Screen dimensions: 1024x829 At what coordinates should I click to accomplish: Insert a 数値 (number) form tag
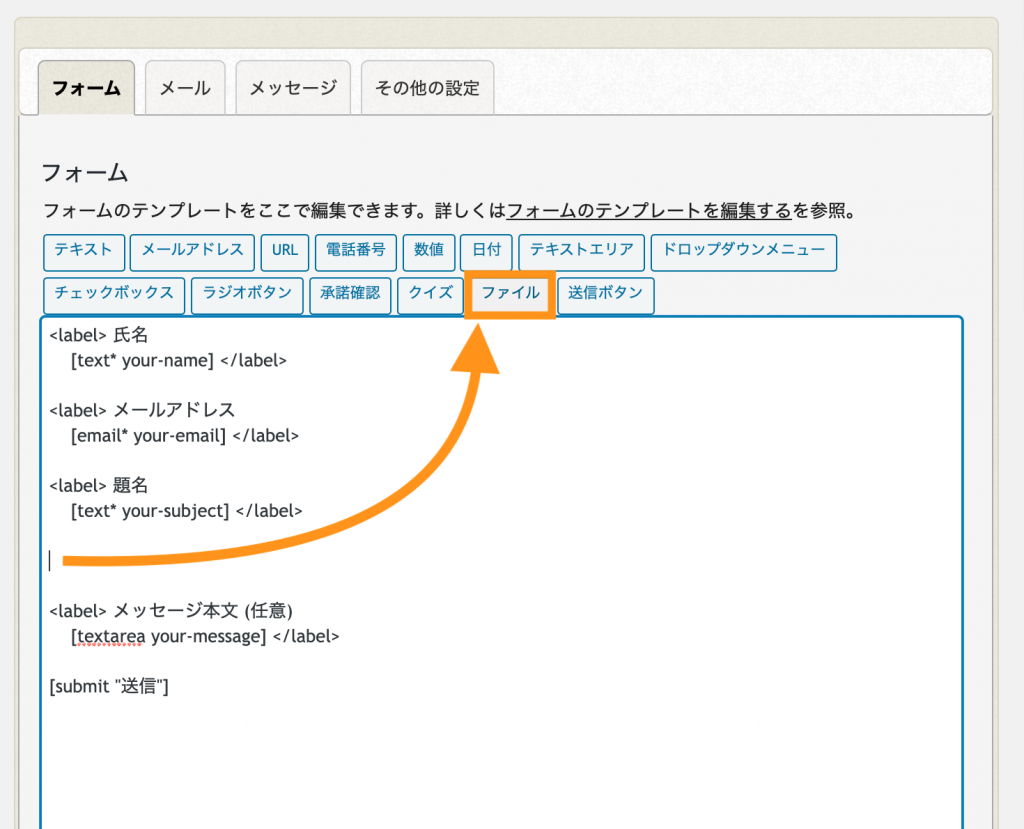tap(428, 252)
